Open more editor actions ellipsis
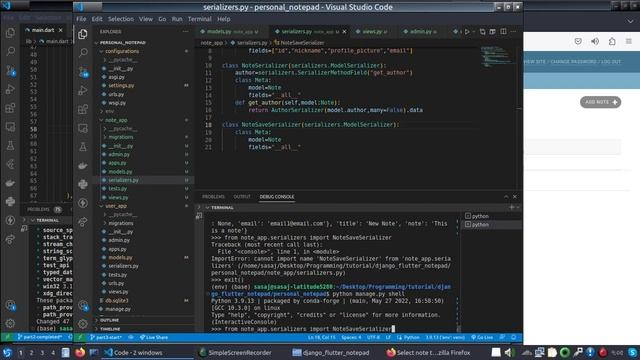640x360 pixels. (x=513, y=31)
